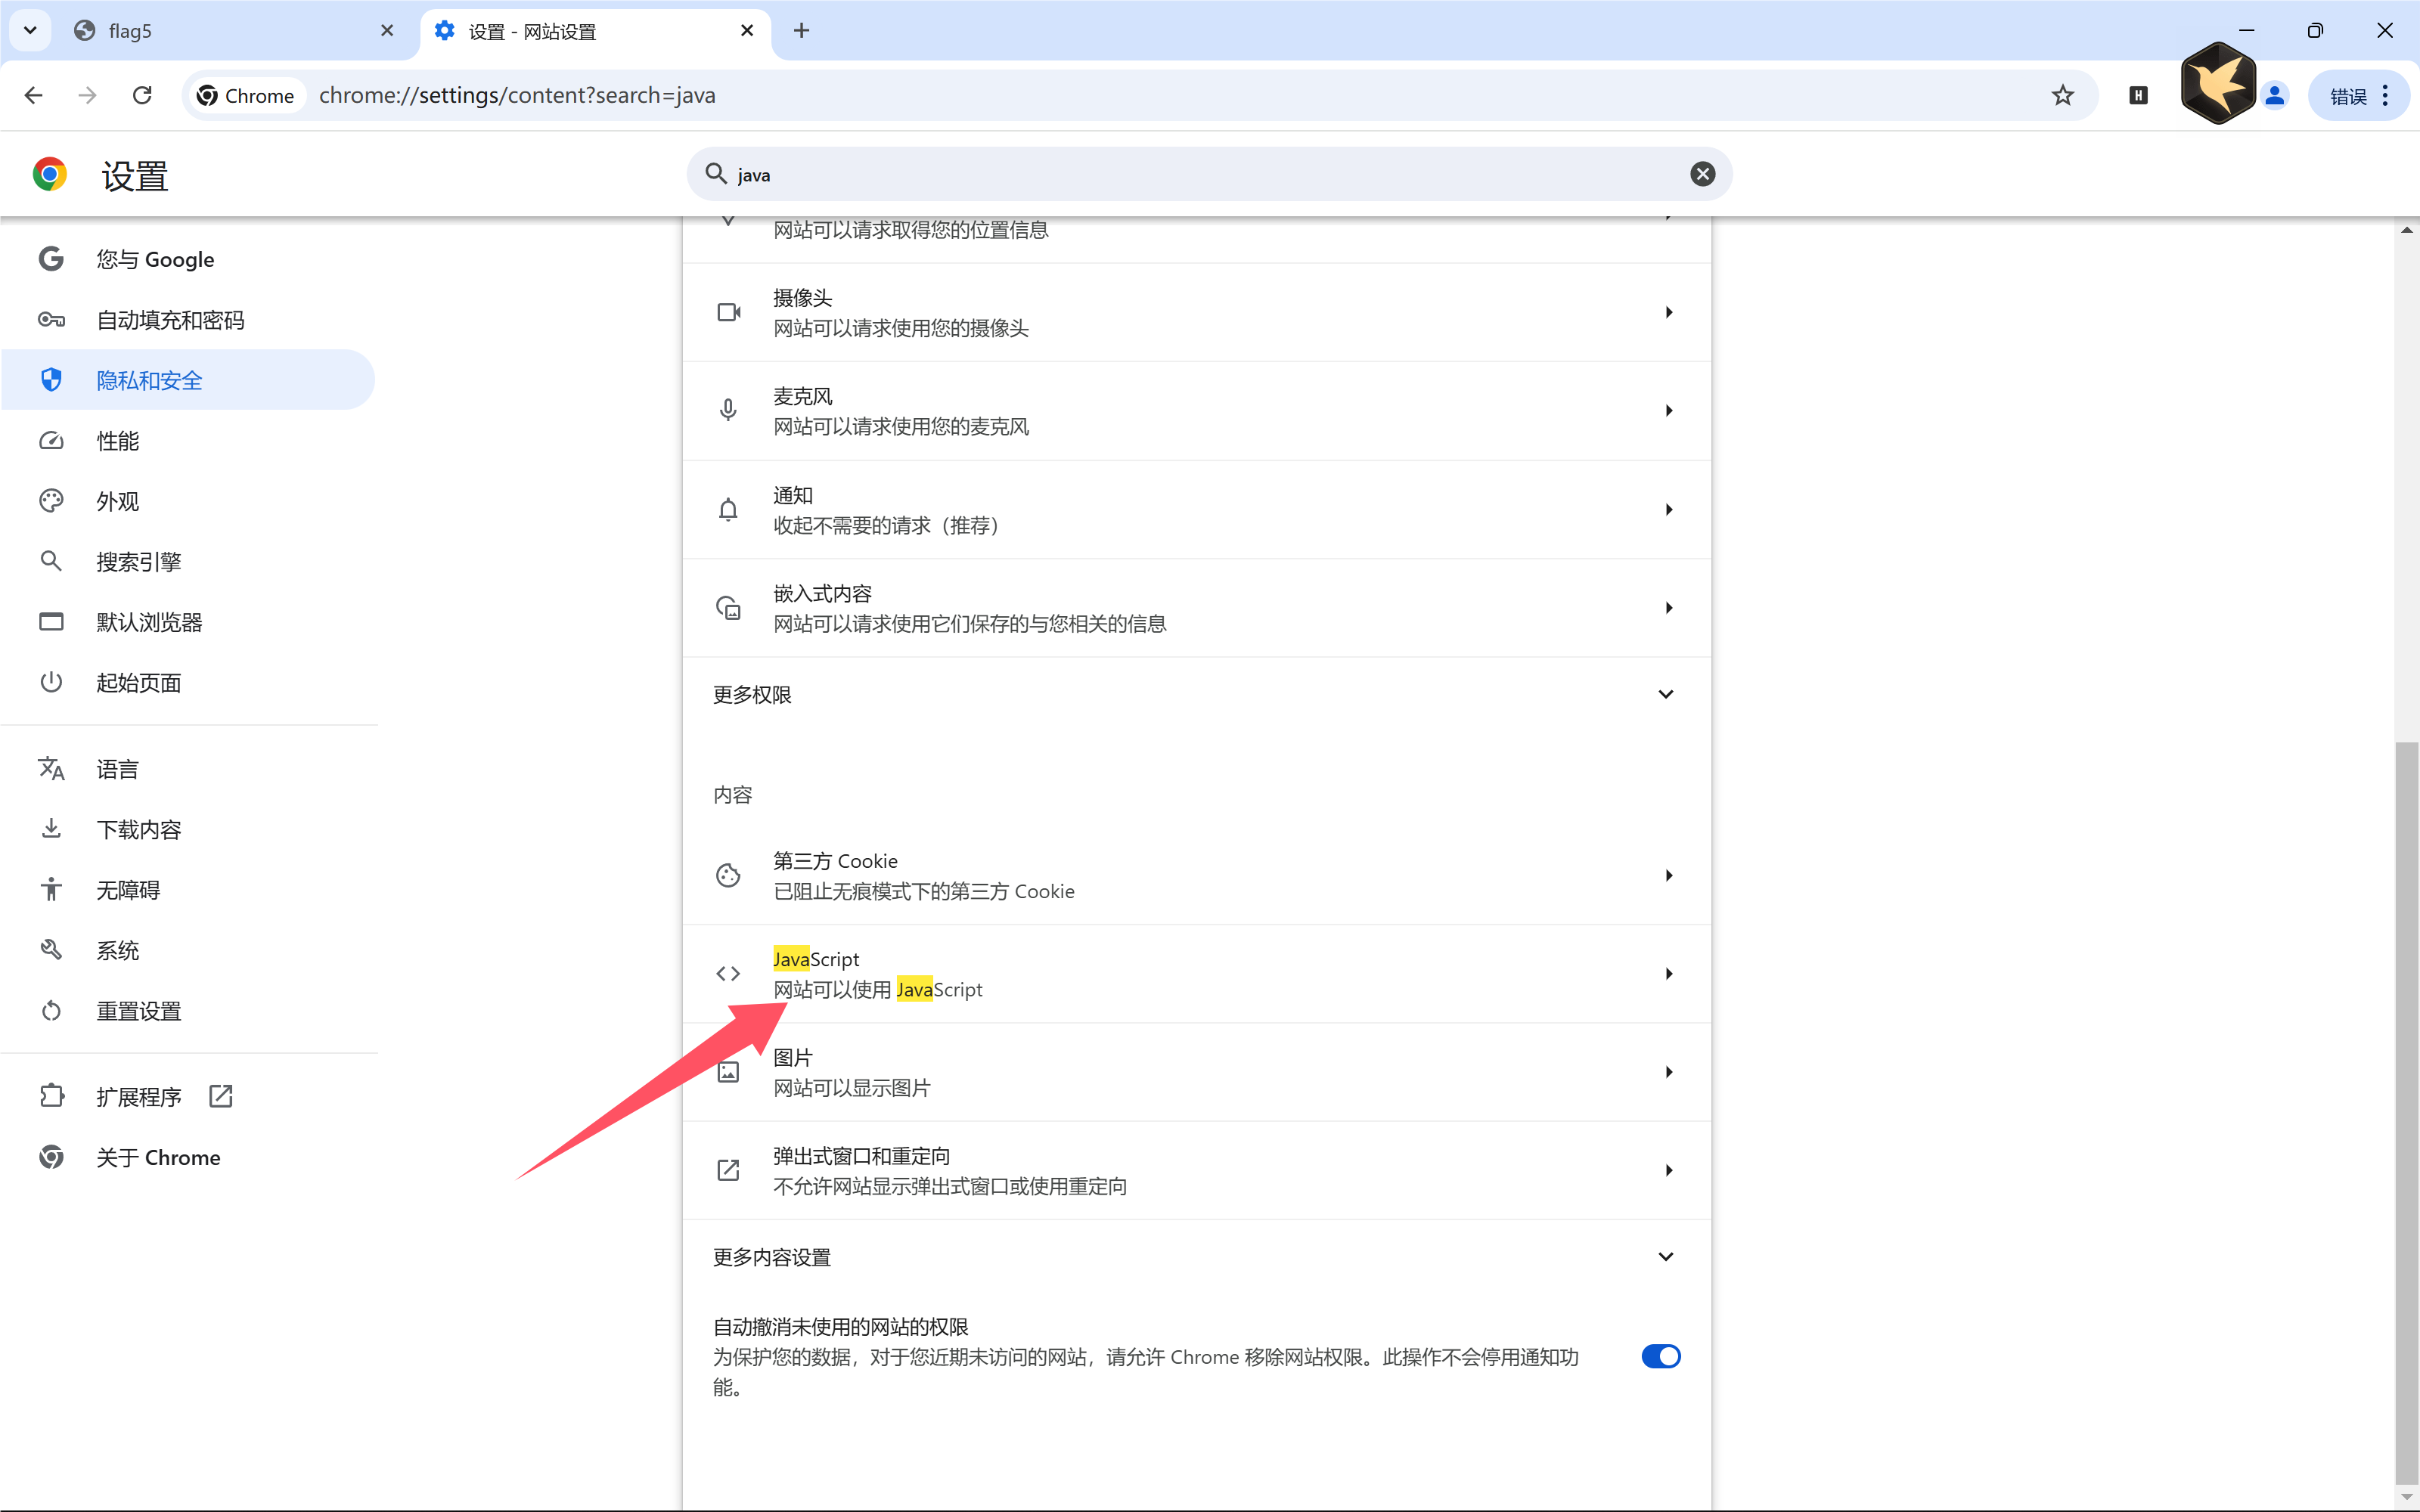Click the forward navigation arrow

(88, 95)
